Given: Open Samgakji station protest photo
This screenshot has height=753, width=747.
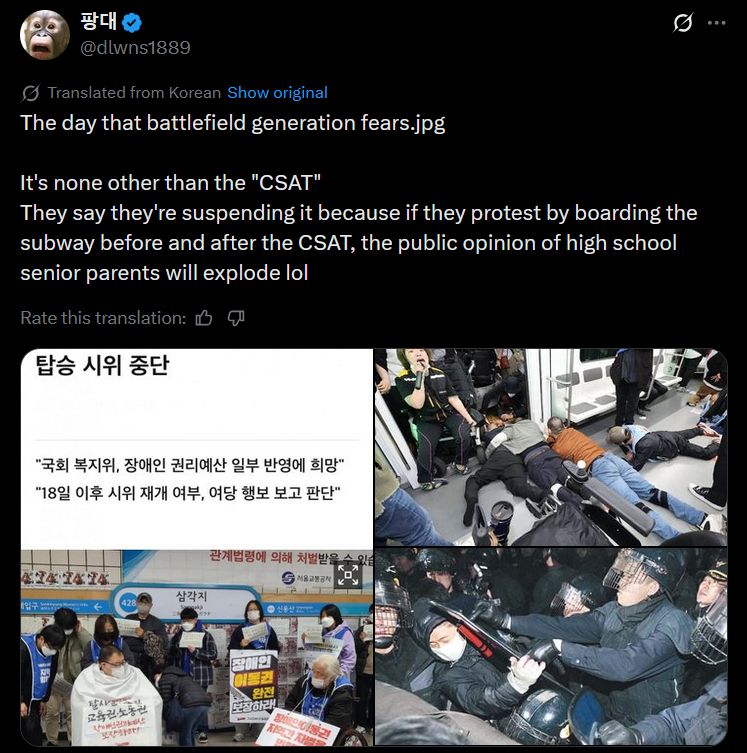Looking at the screenshot, I should tap(197, 647).
